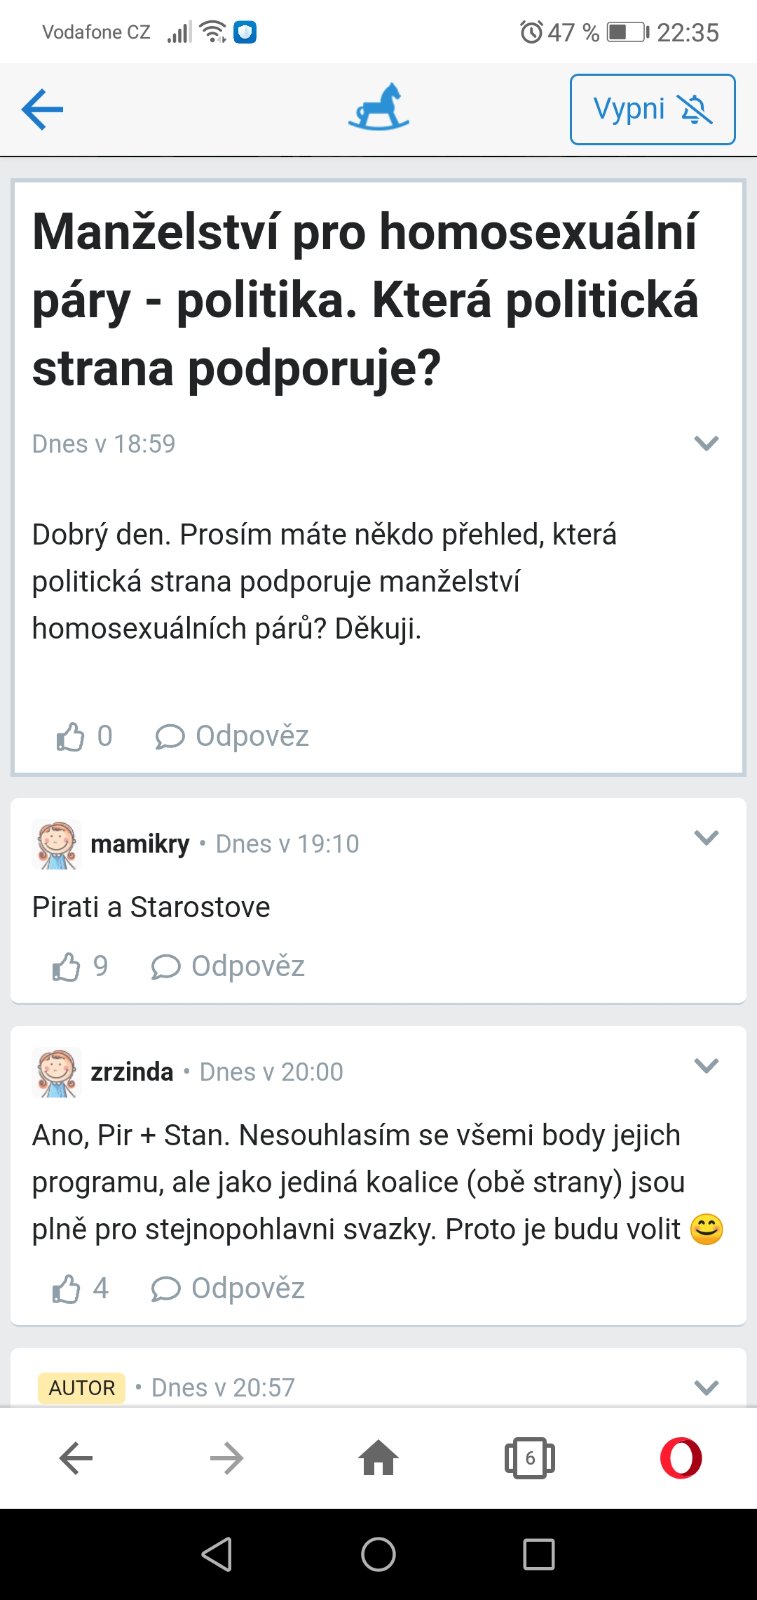Open the browser tabs switcher

529,1459
